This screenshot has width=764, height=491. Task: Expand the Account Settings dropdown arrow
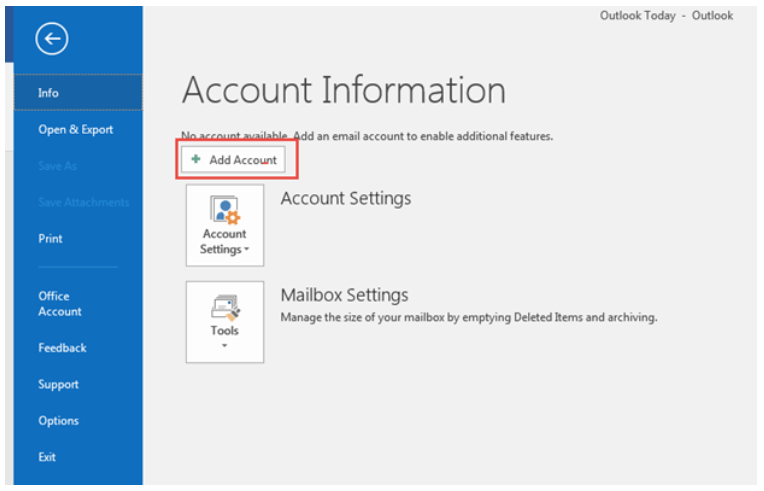pos(246,250)
